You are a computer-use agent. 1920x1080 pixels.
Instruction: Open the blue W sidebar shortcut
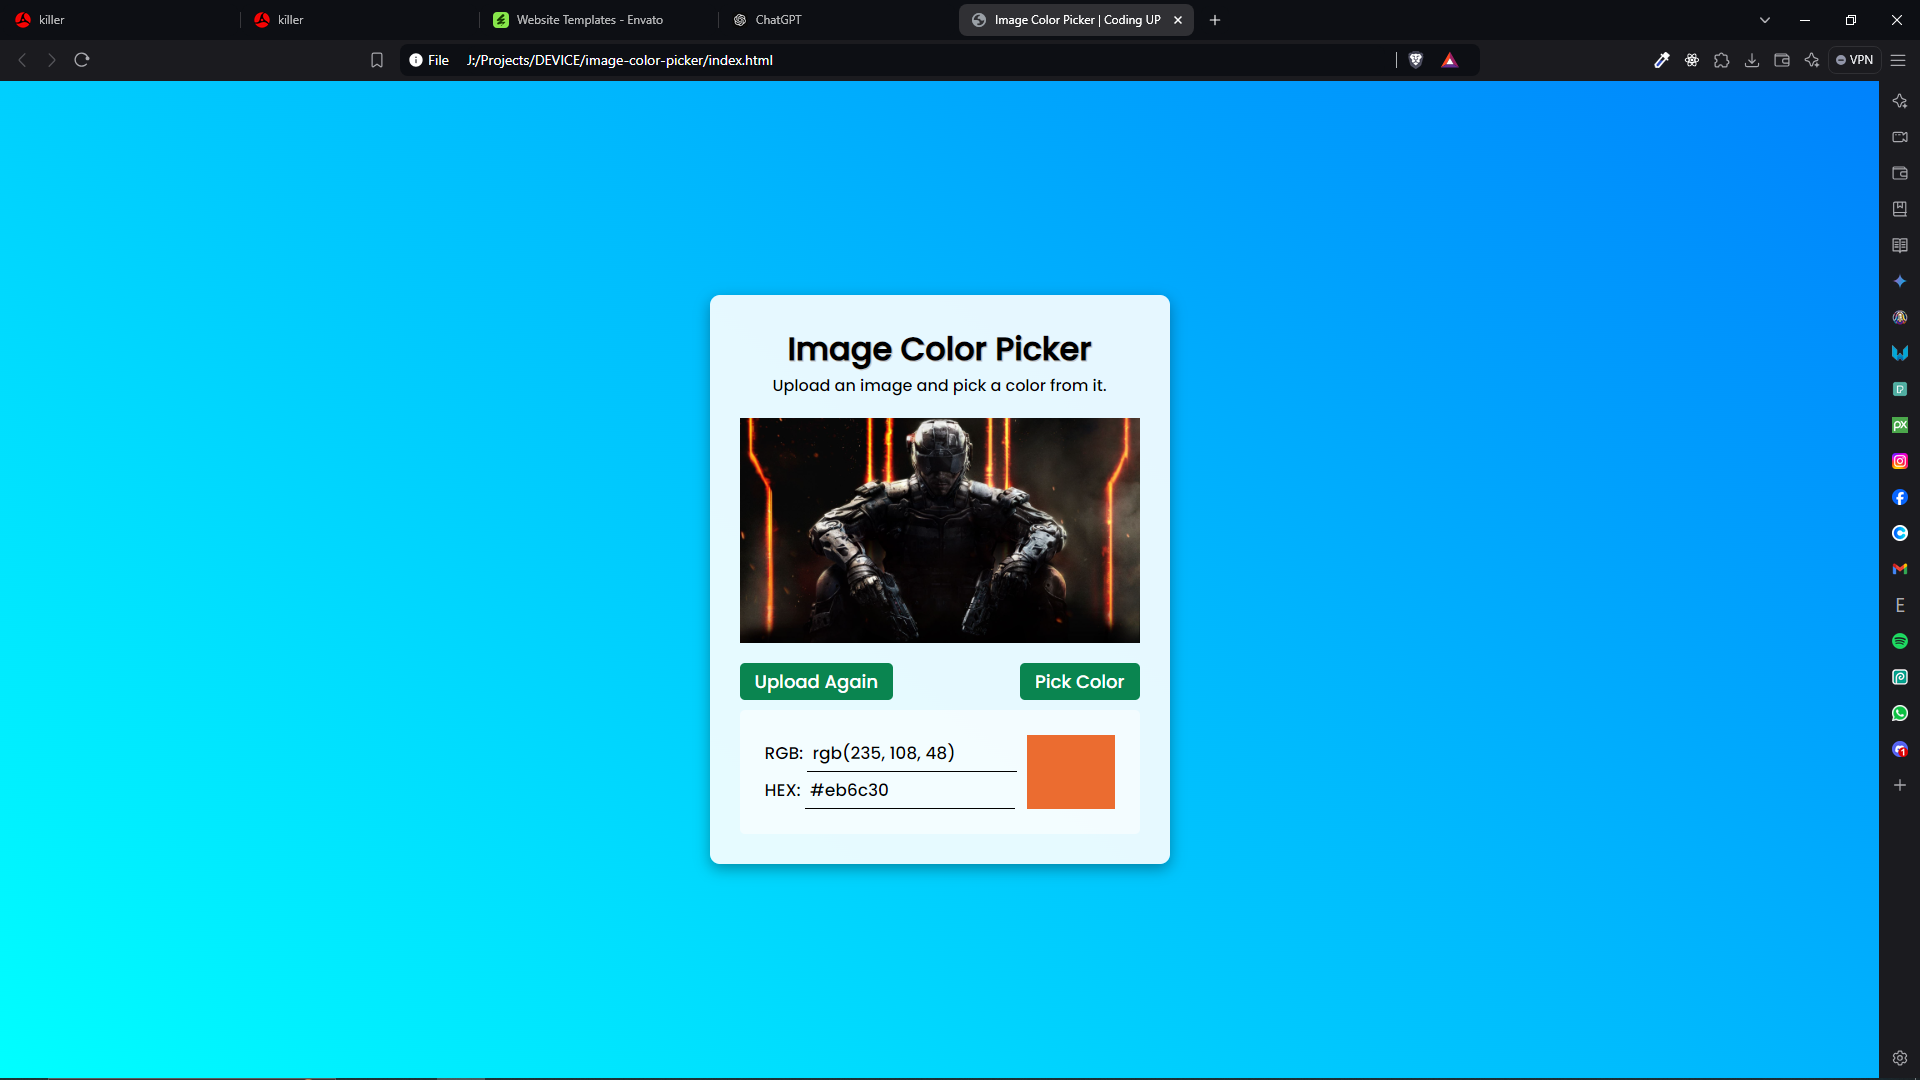[1900, 353]
